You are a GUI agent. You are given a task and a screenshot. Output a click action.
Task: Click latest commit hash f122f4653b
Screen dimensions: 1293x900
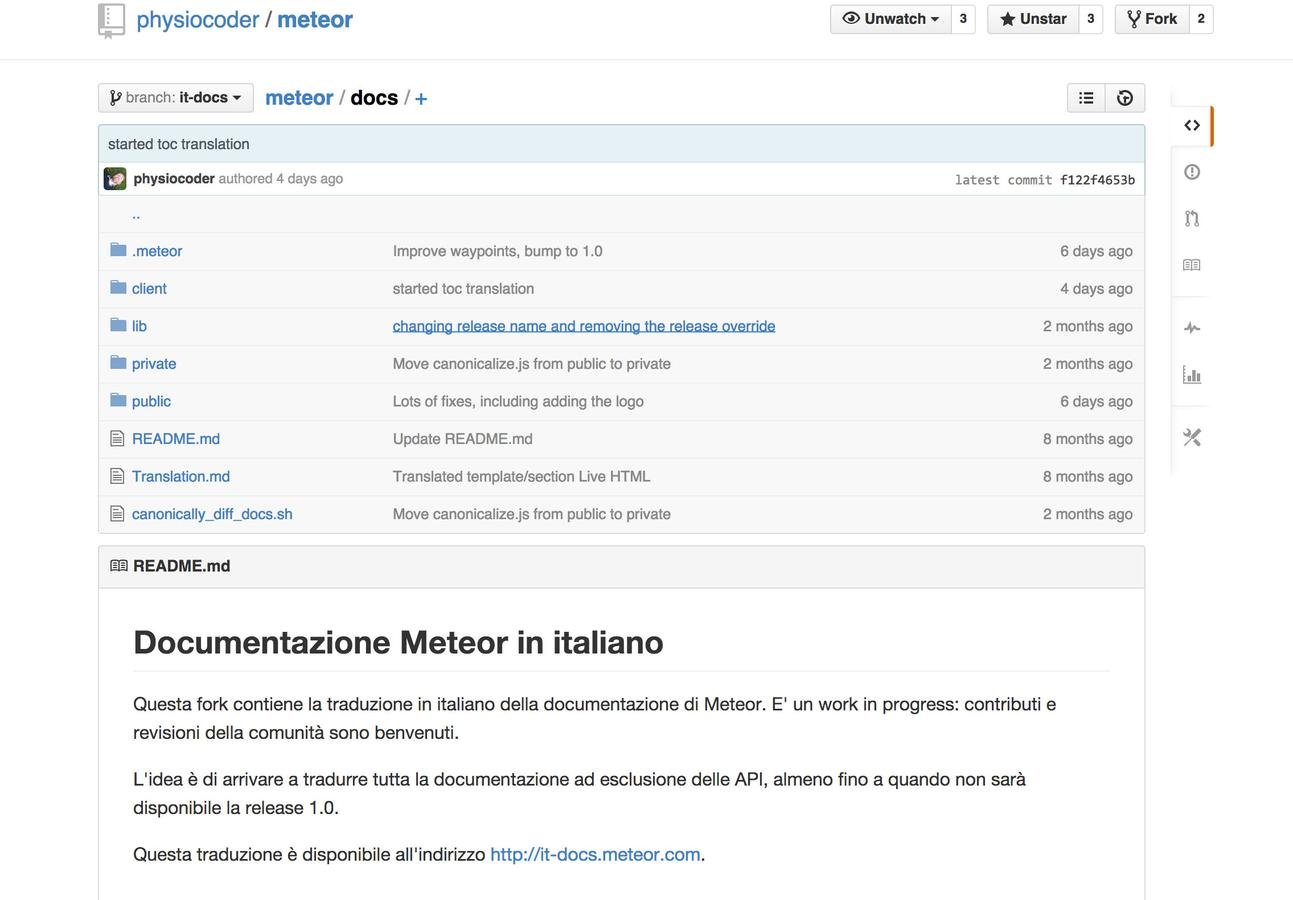point(1097,180)
